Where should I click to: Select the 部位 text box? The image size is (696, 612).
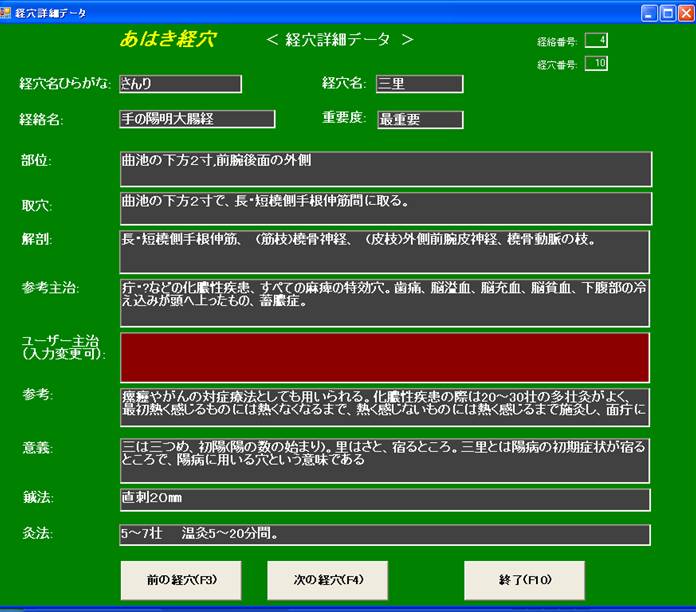pos(384,169)
